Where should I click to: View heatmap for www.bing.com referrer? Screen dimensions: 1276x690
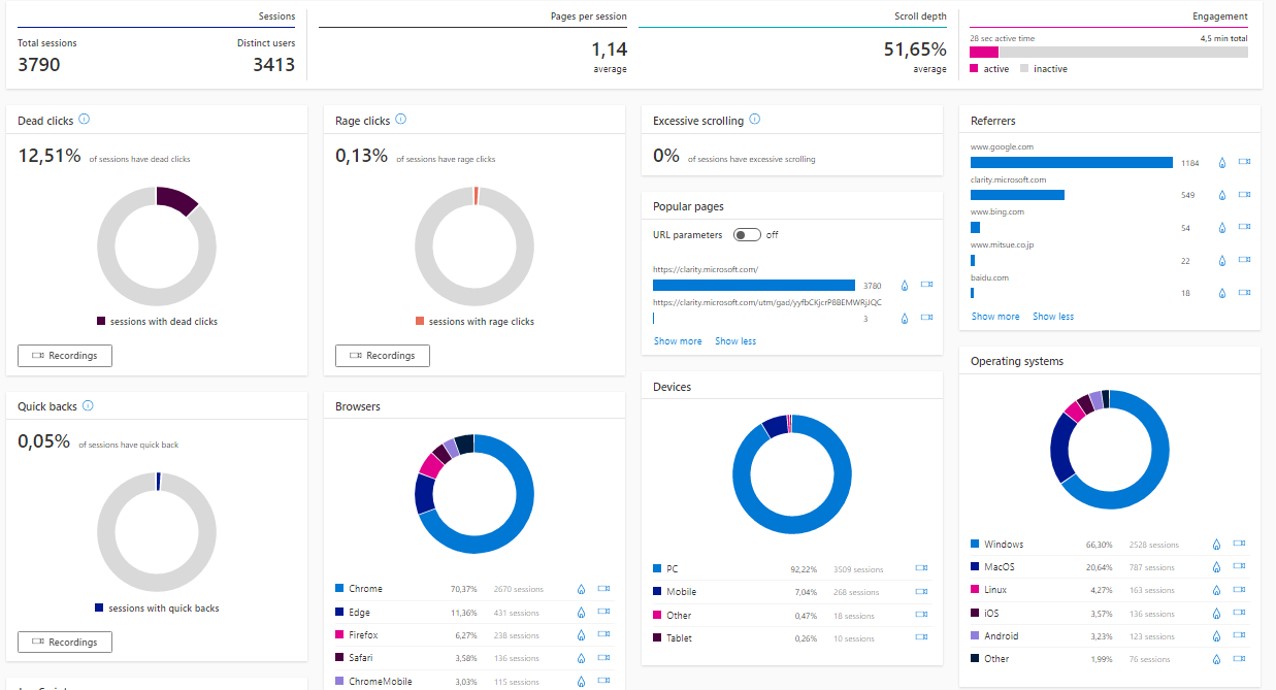point(1222,228)
